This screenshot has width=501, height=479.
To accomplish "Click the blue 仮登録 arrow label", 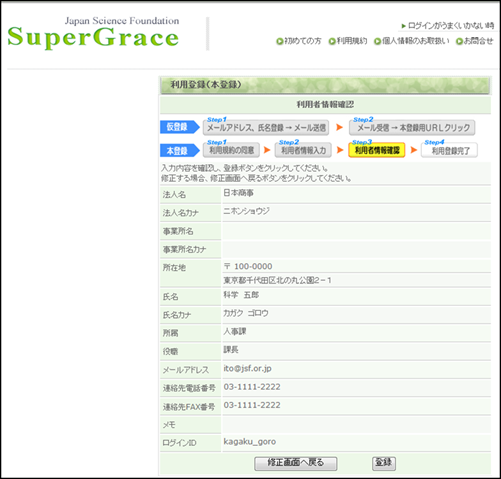I will 180,127.
